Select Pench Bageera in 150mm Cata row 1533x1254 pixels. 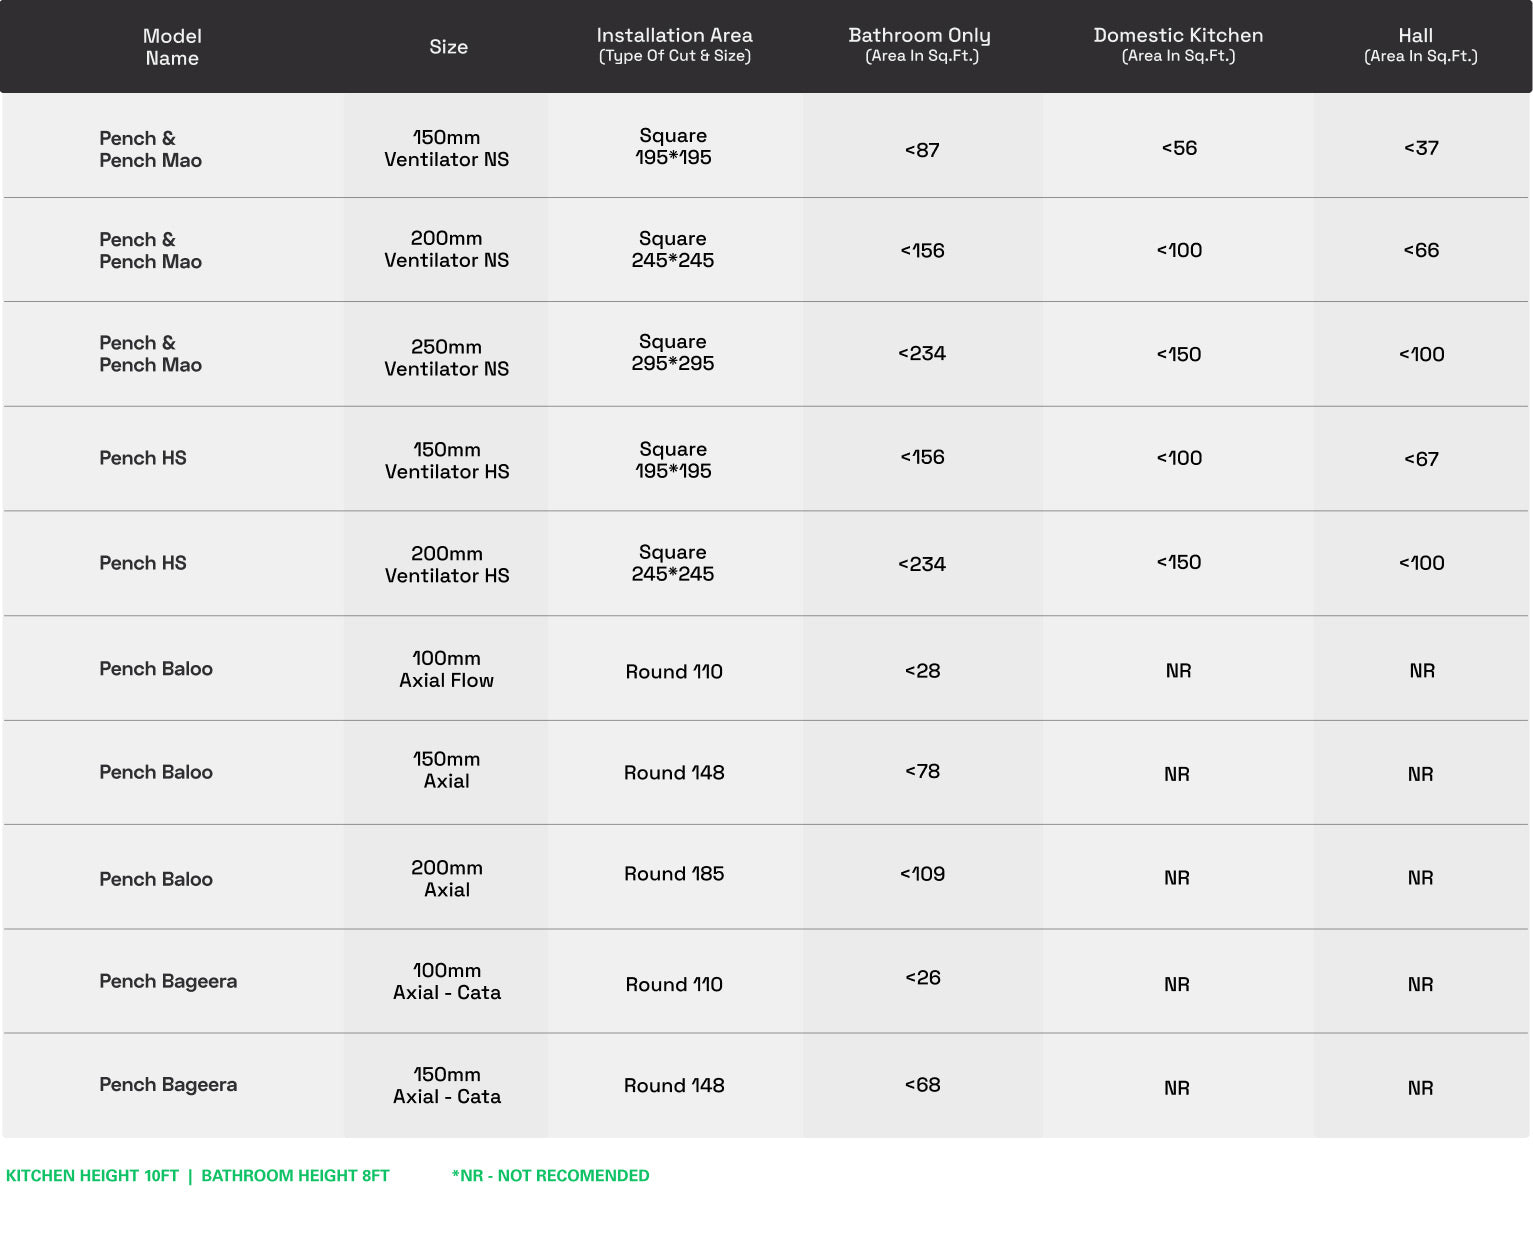point(168,1085)
